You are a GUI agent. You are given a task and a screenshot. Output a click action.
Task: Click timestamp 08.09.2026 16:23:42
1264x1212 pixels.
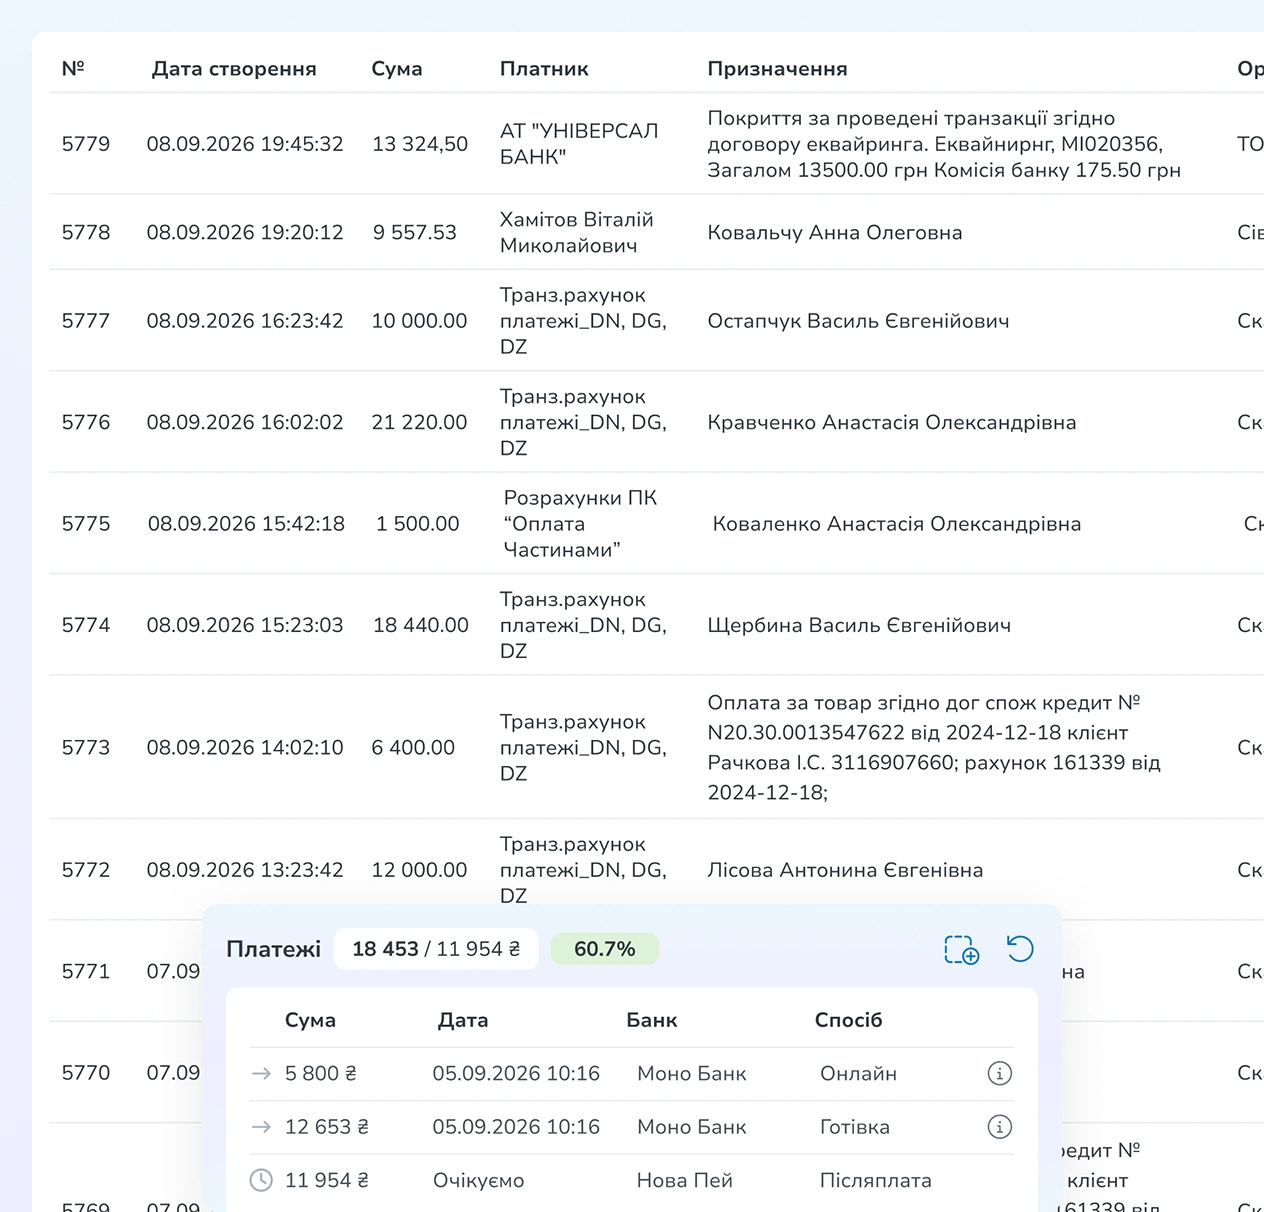pos(245,321)
